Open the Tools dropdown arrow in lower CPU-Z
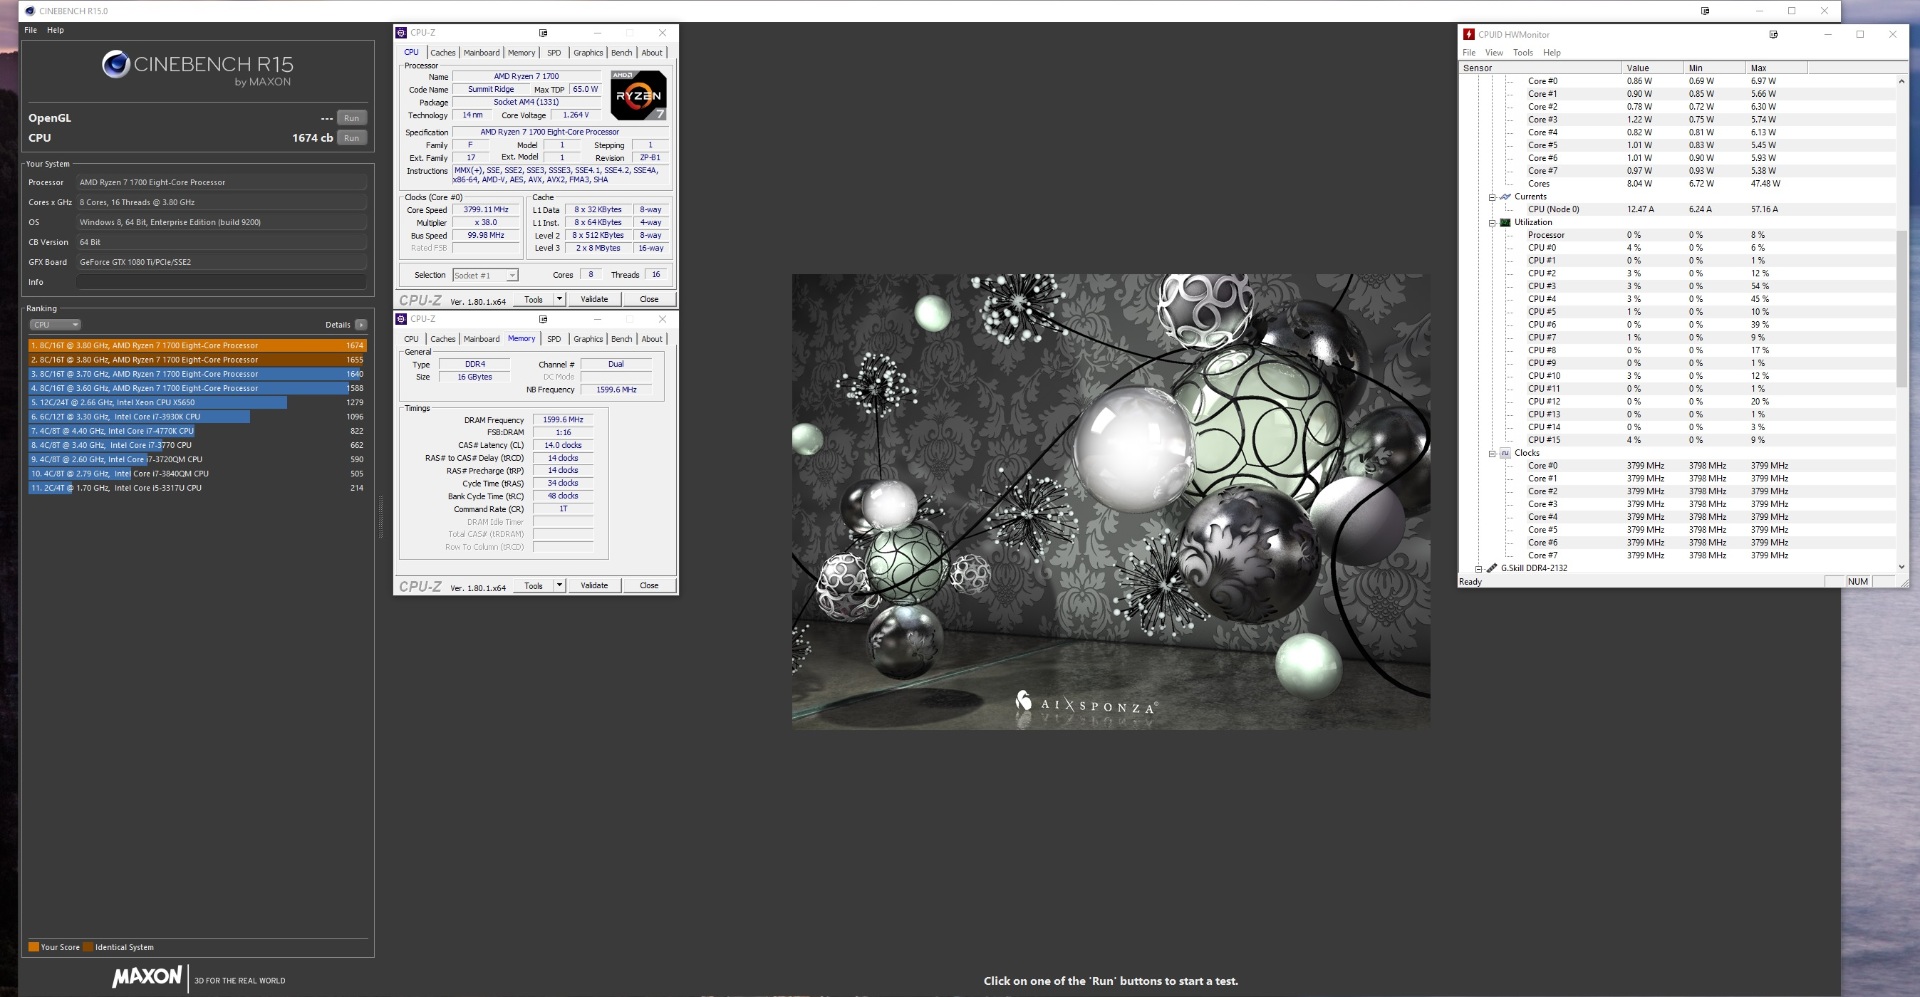Screen dimensions: 1920x997 tap(559, 585)
